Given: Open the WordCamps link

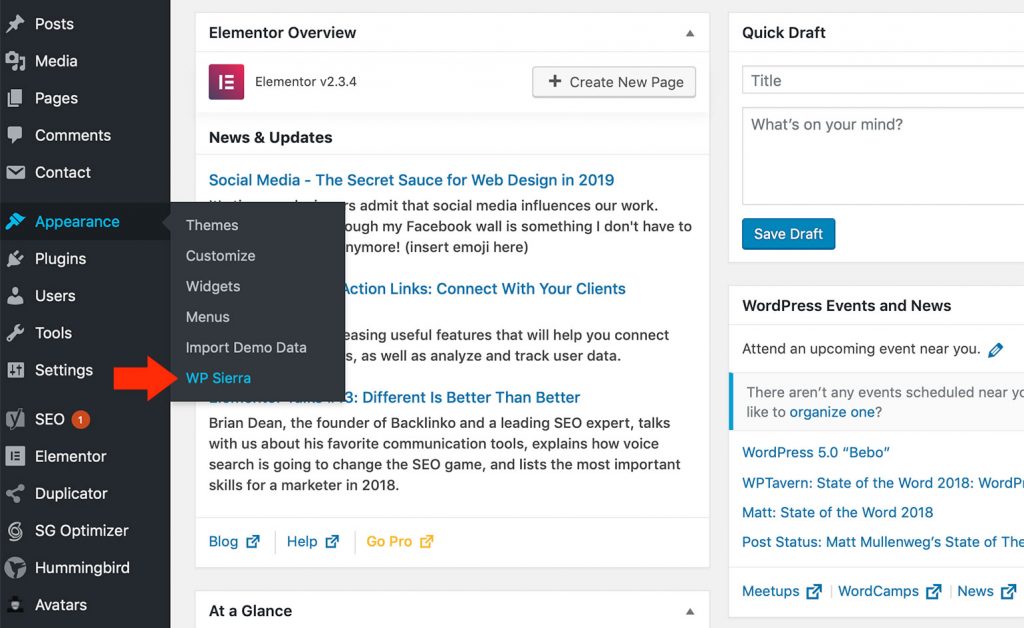Looking at the screenshot, I should pyautogui.click(x=878, y=591).
